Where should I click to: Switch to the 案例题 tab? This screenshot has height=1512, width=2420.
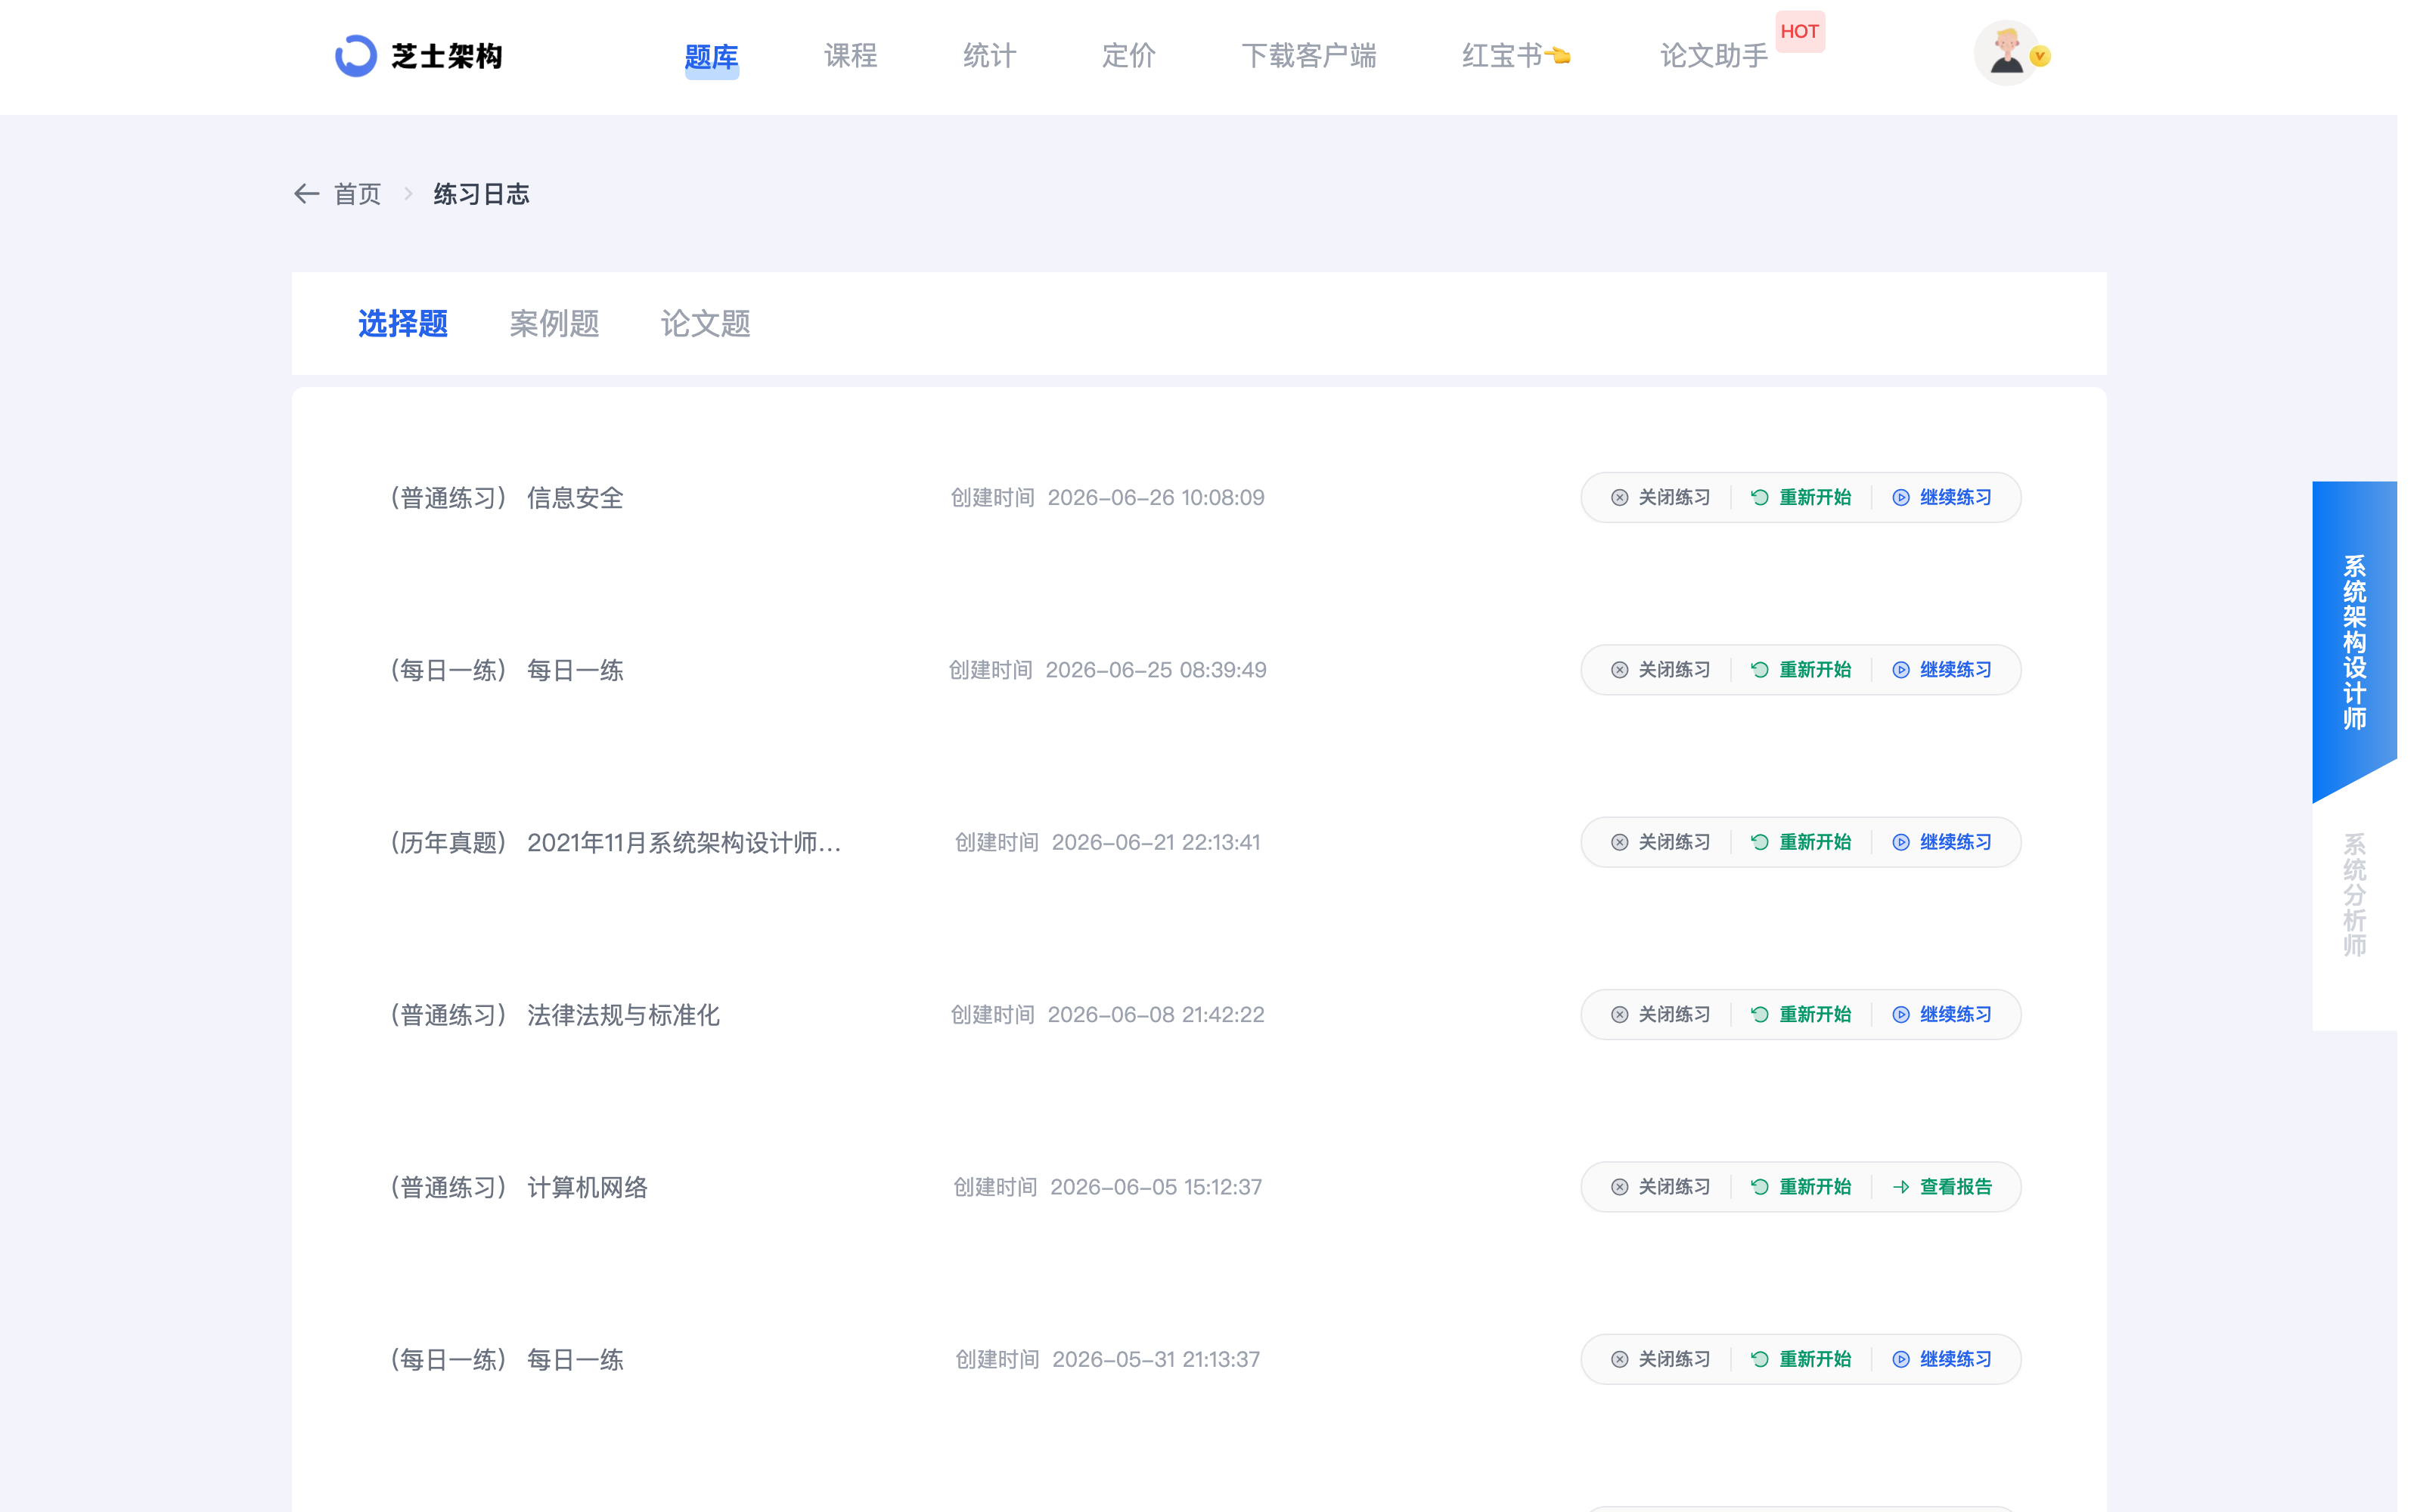click(x=554, y=324)
